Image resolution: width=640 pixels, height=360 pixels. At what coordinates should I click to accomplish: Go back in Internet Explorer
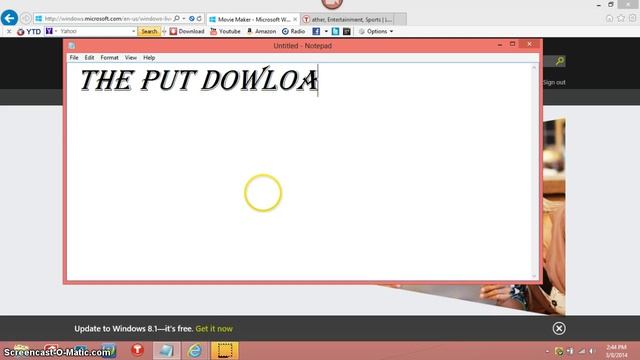tap(9, 18)
